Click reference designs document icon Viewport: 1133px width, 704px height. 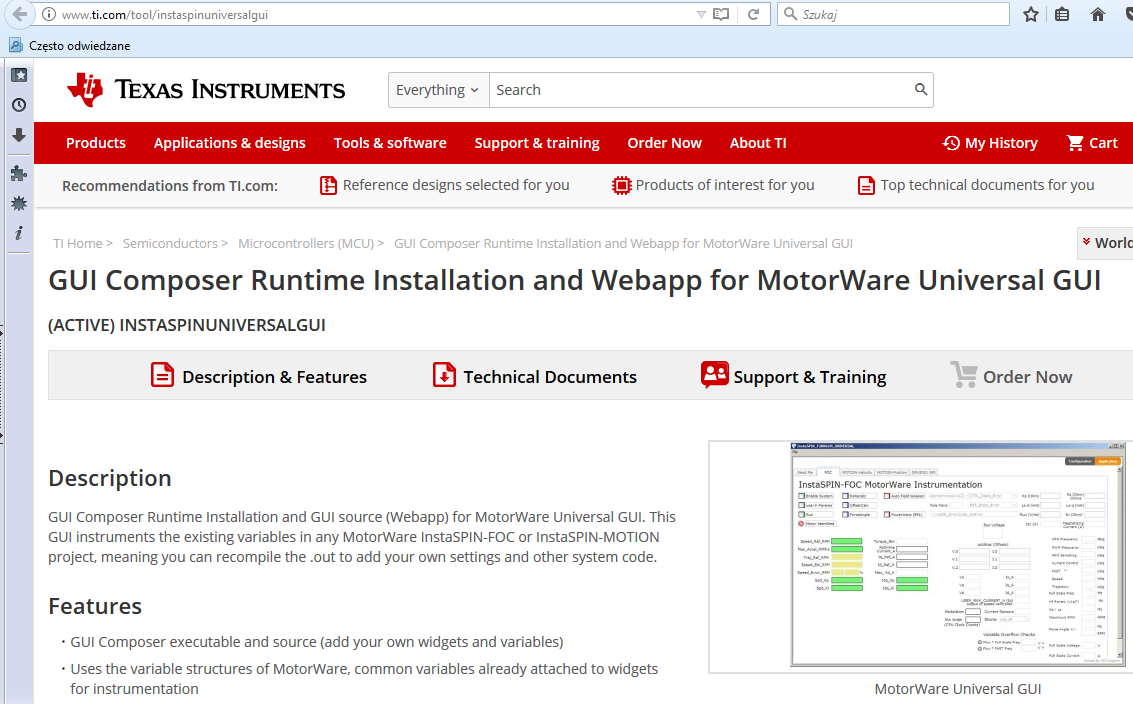pyautogui.click(x=328, y=186)
